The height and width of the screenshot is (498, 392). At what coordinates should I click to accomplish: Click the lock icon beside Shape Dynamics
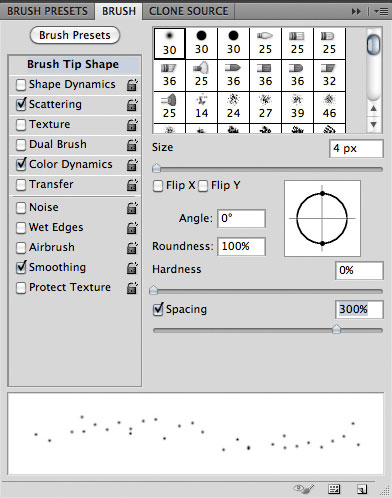(132, 85)
